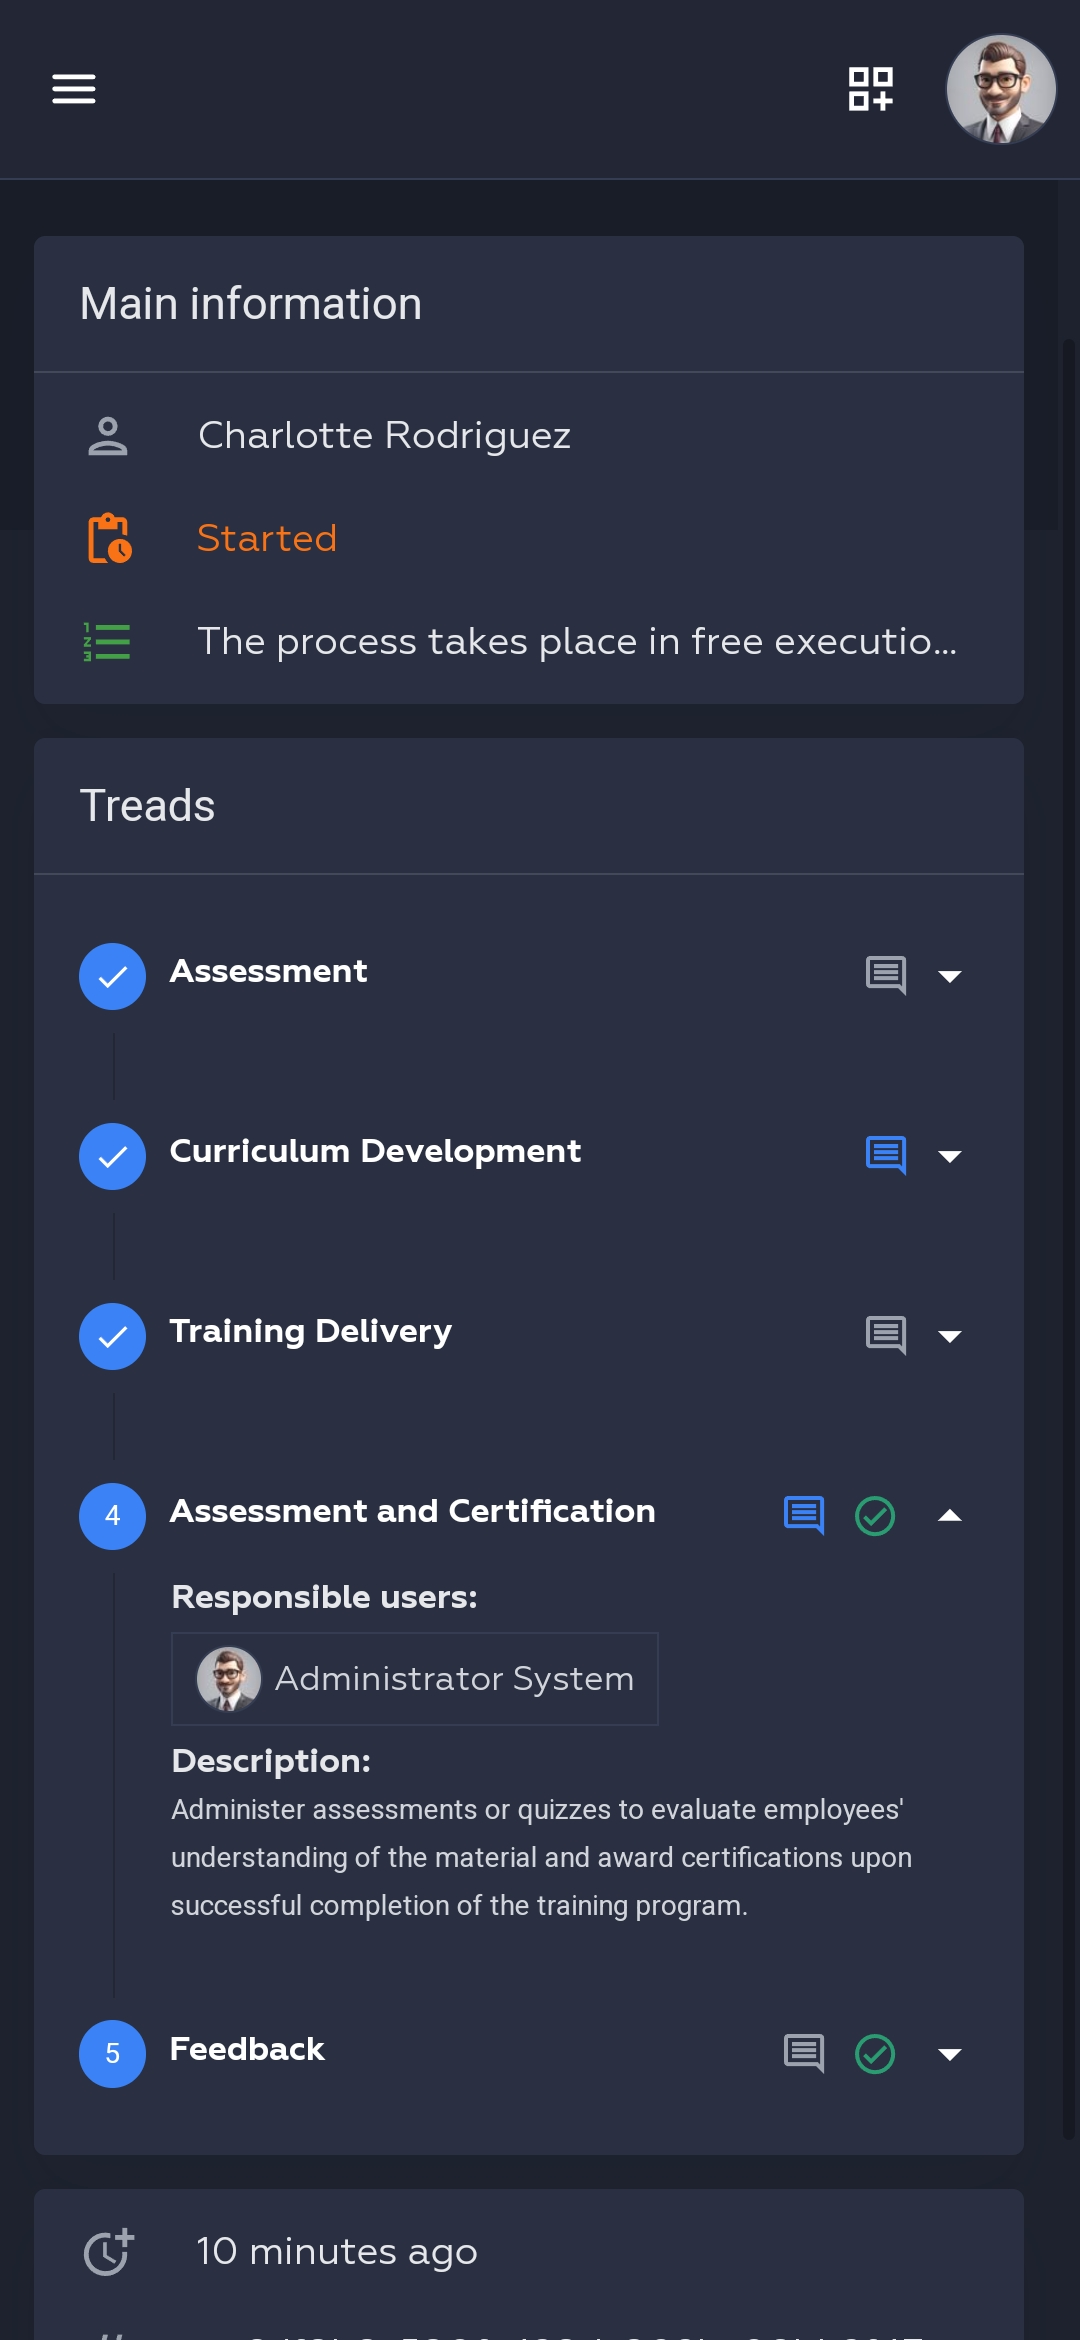Open comments for Feedback thread
This screenshot has height=2340, width=1080.
tap(804, 2053)
